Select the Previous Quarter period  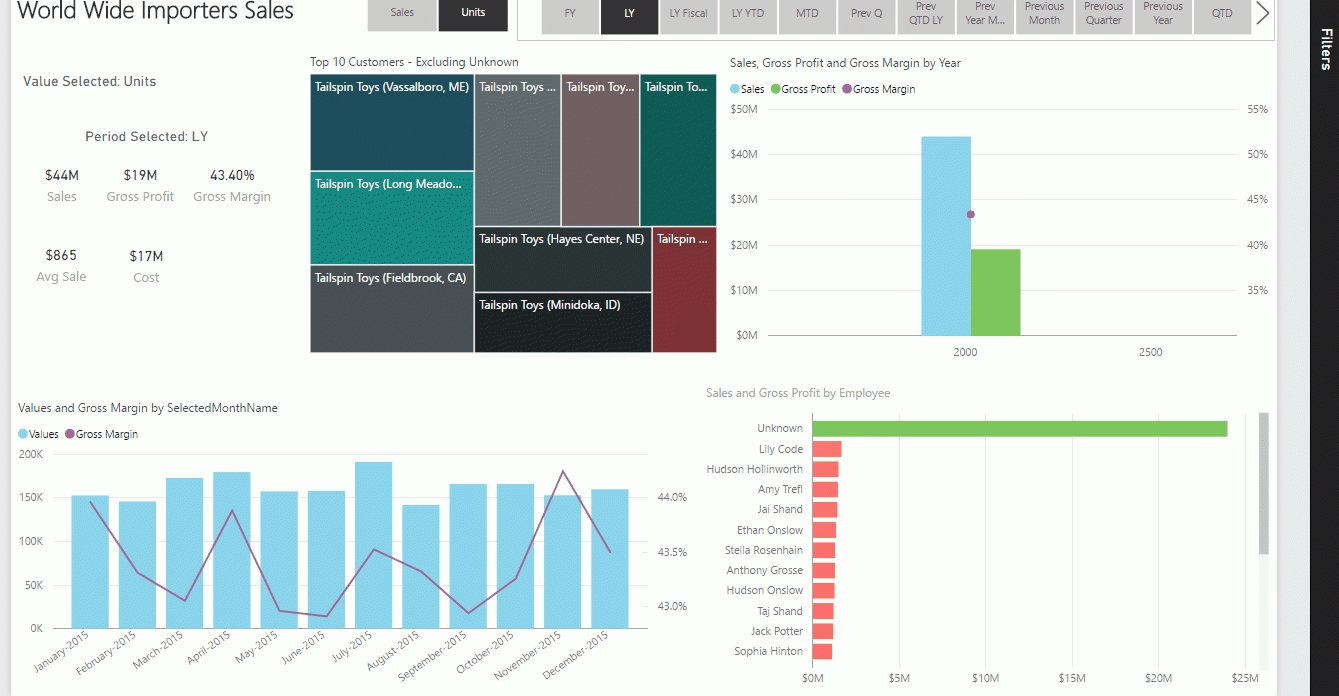coord(1104,15)
